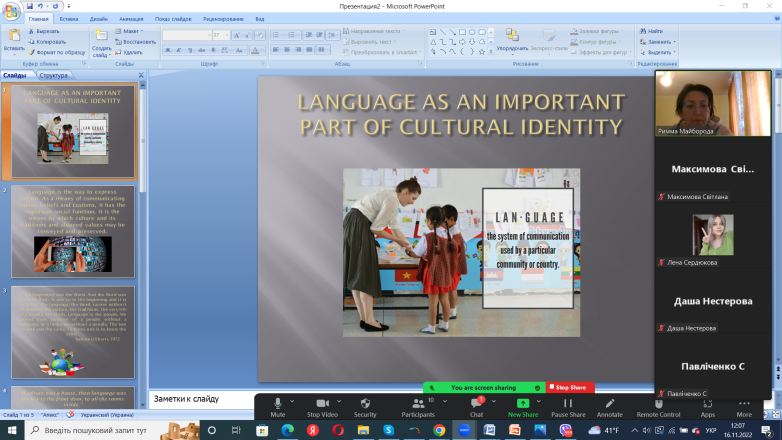This screenshot has width=782, height=440.
Task: Switch to the Структура (Outline) pane tab
Action: (54, 75)
